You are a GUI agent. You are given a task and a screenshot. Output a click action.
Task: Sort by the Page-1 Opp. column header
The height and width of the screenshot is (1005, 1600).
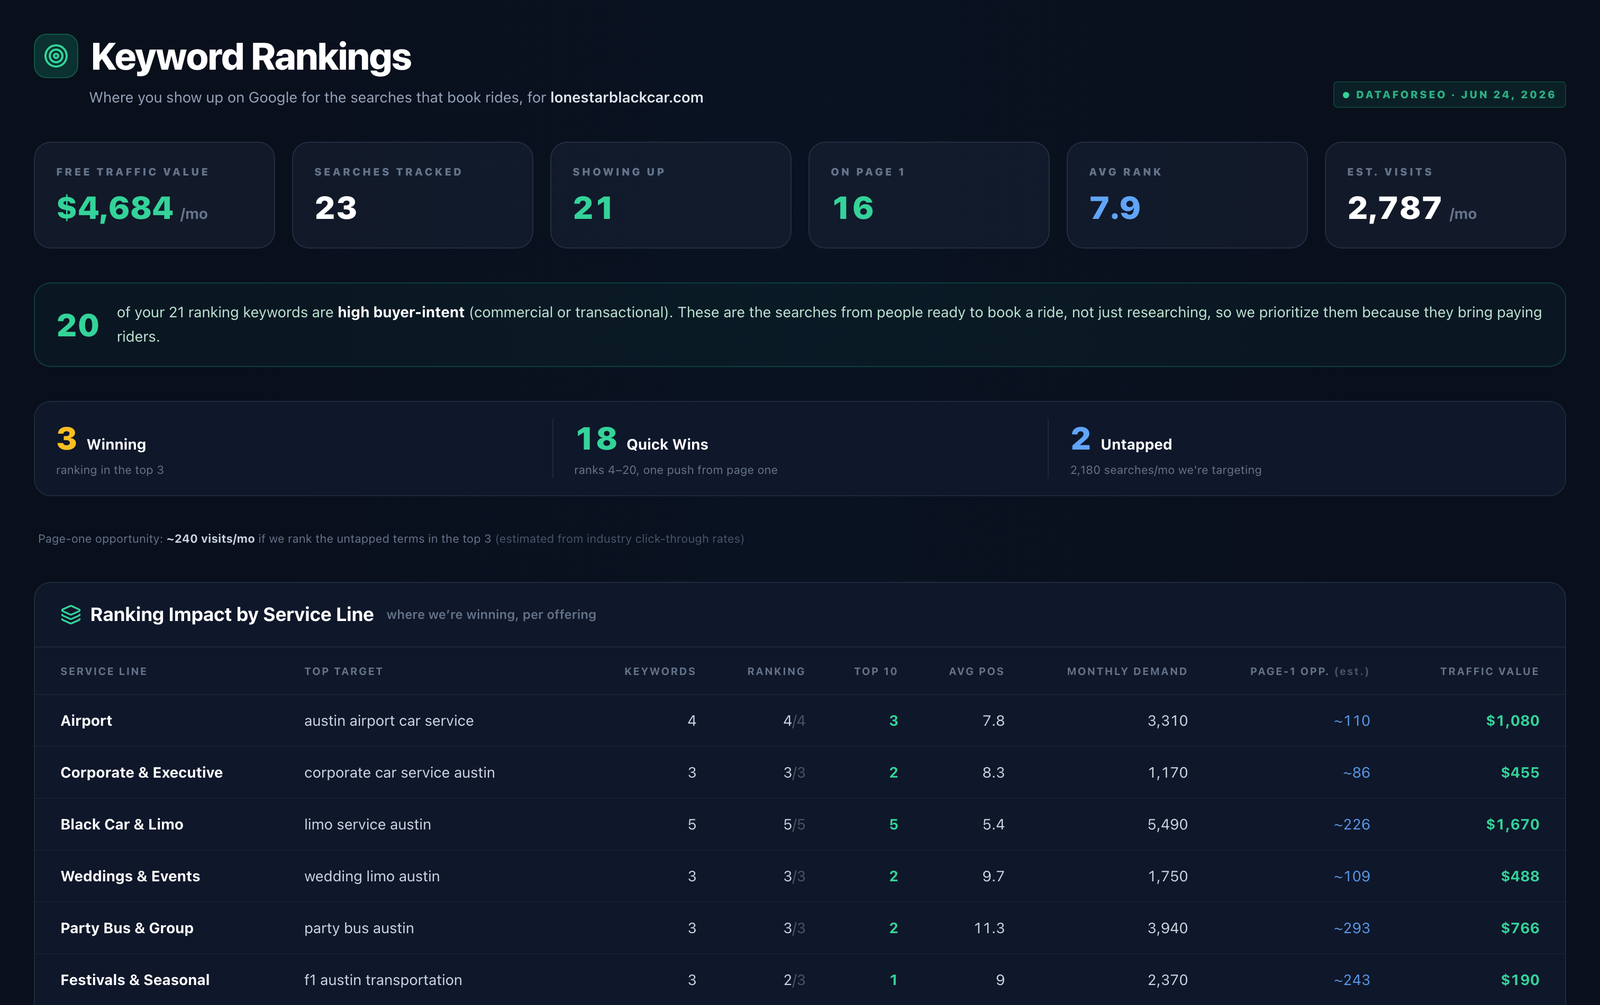pyautogui.click(x=1310, y=671)
